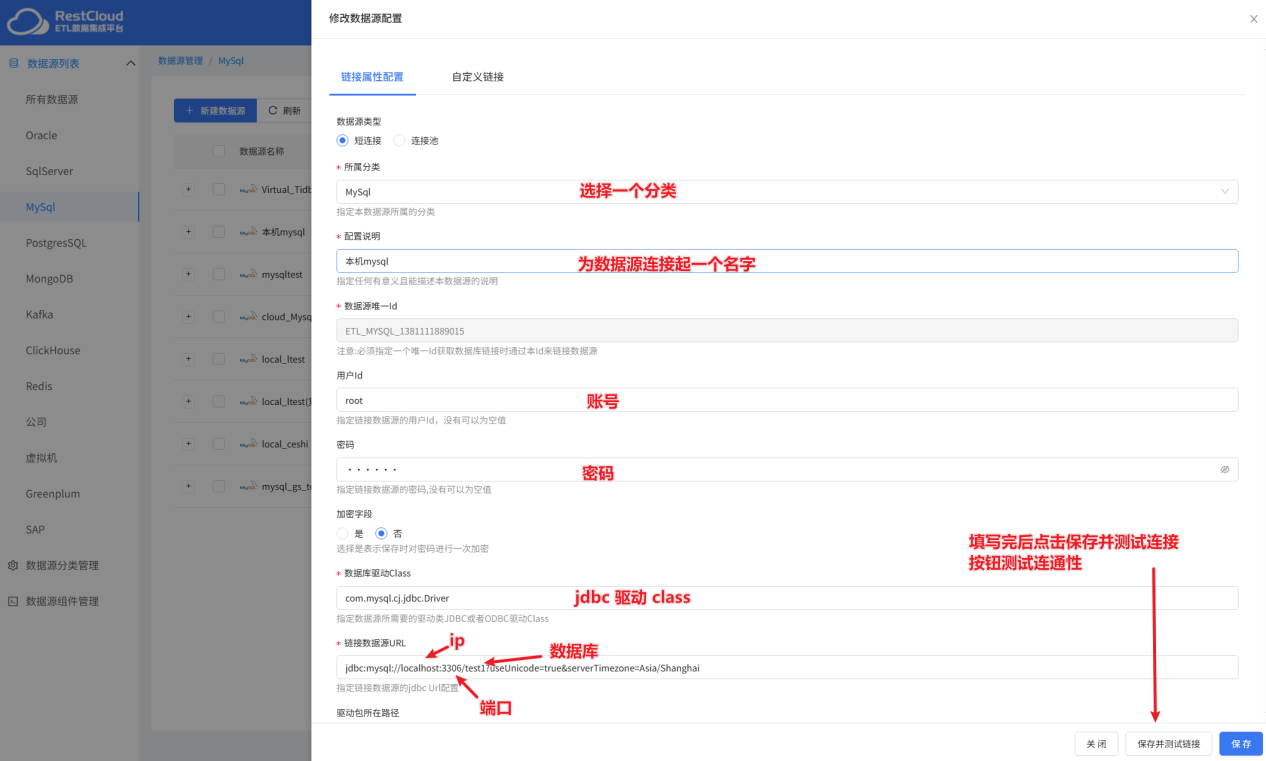
Task: Click the RestCloud cloud logo
Action: click(x=27, y=22)
